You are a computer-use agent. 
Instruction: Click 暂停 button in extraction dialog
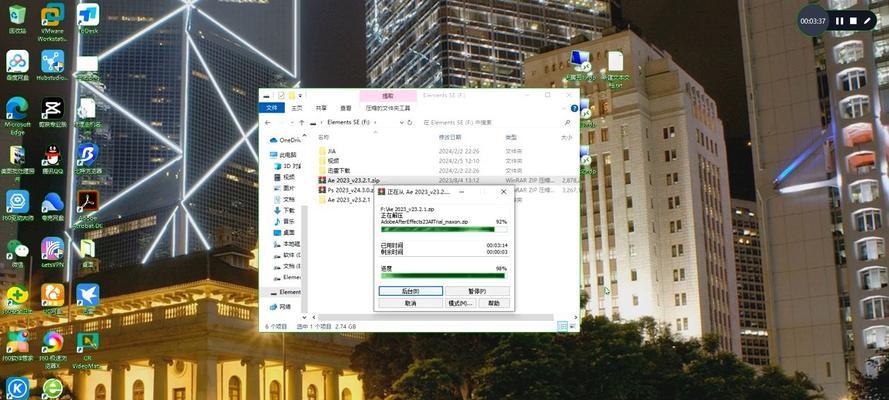point(477,291)
